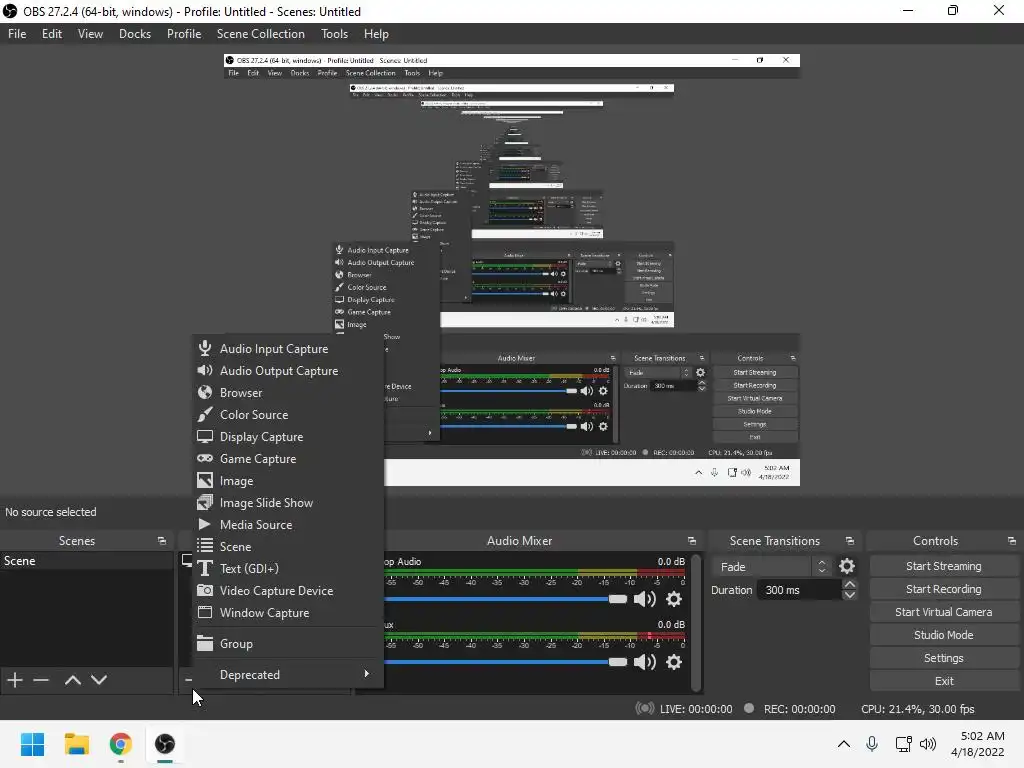
Task: Open Desktop Audio gear settings
Action: coord(674,599)
